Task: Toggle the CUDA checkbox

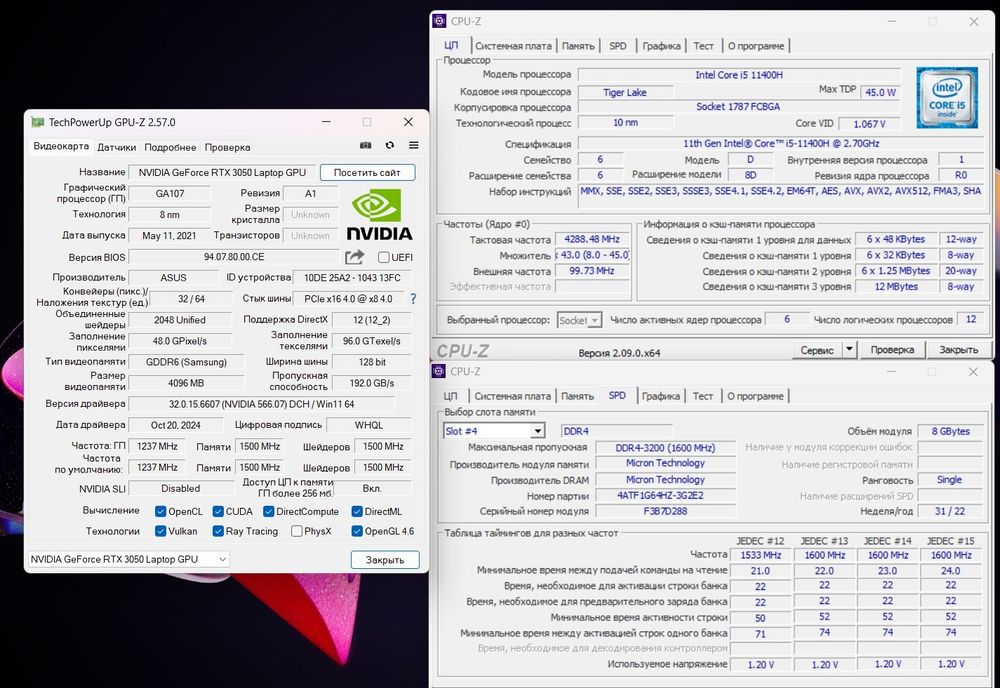Action: (218, 511)
